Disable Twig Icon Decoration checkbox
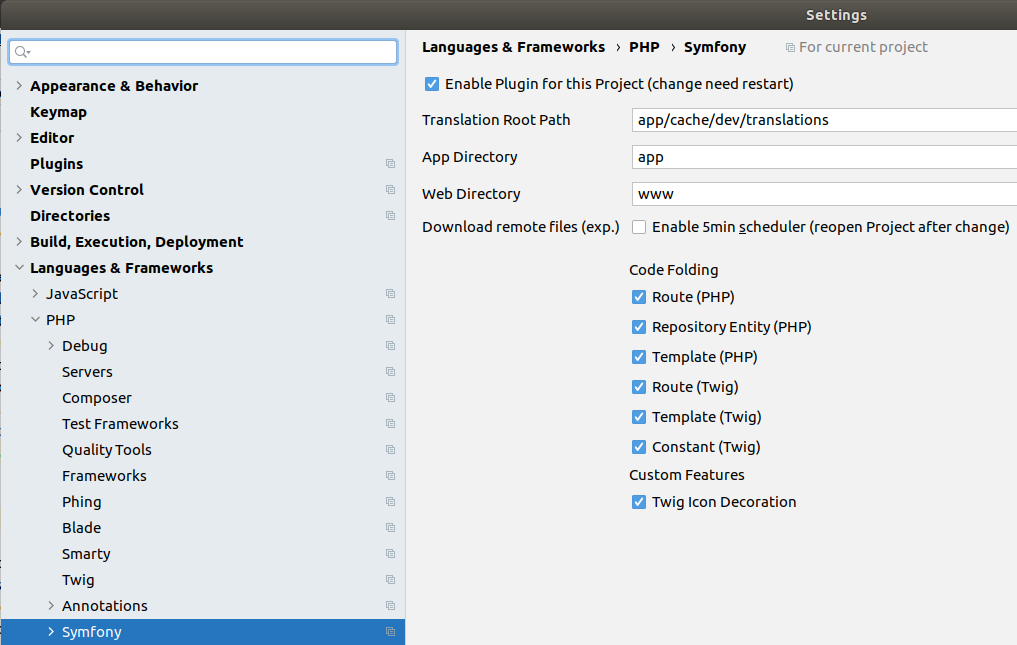The height and width of the screenshot is (645, 1017). pos(639,502)
